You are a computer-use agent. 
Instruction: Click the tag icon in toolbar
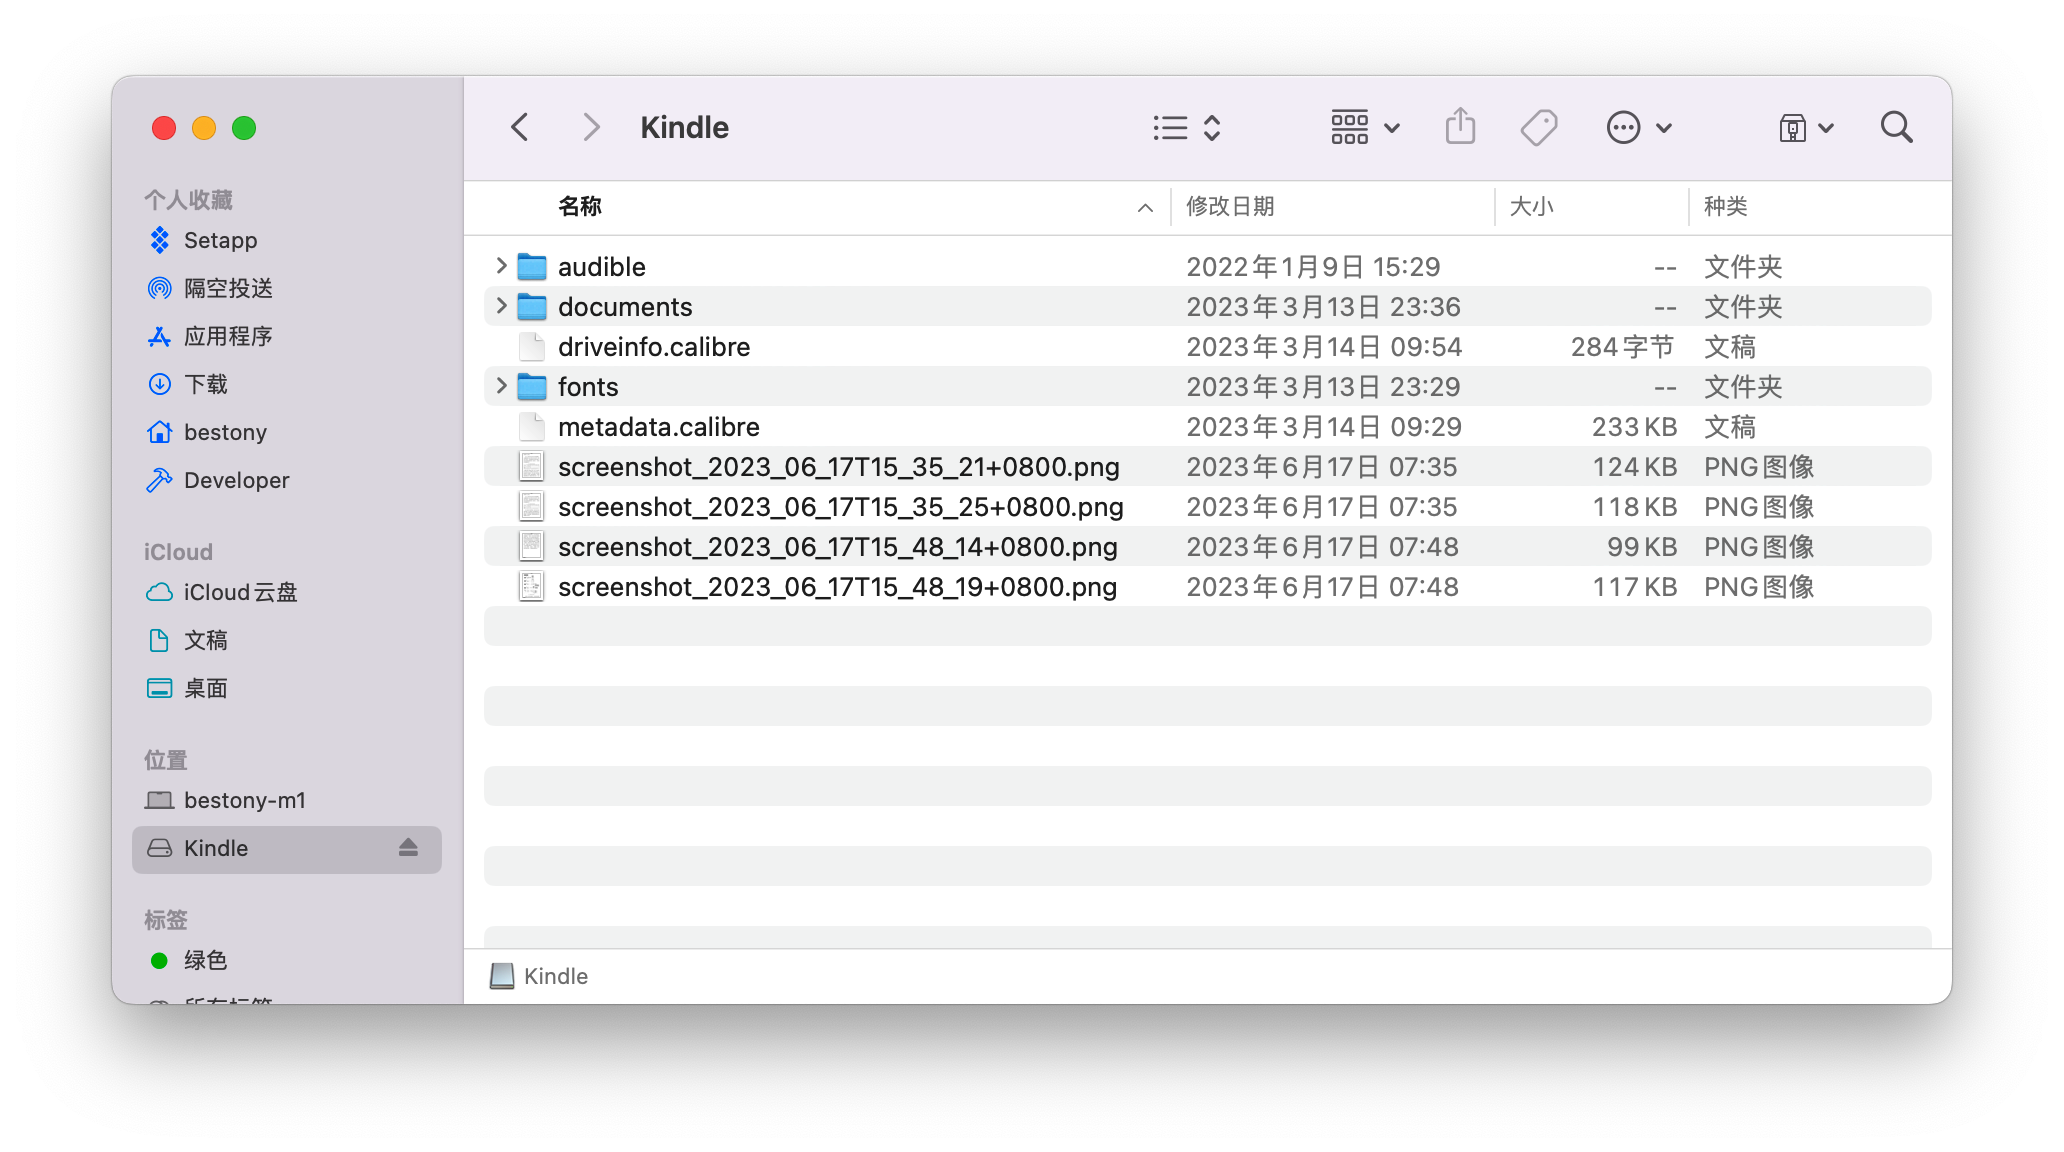pos(1538,127)
